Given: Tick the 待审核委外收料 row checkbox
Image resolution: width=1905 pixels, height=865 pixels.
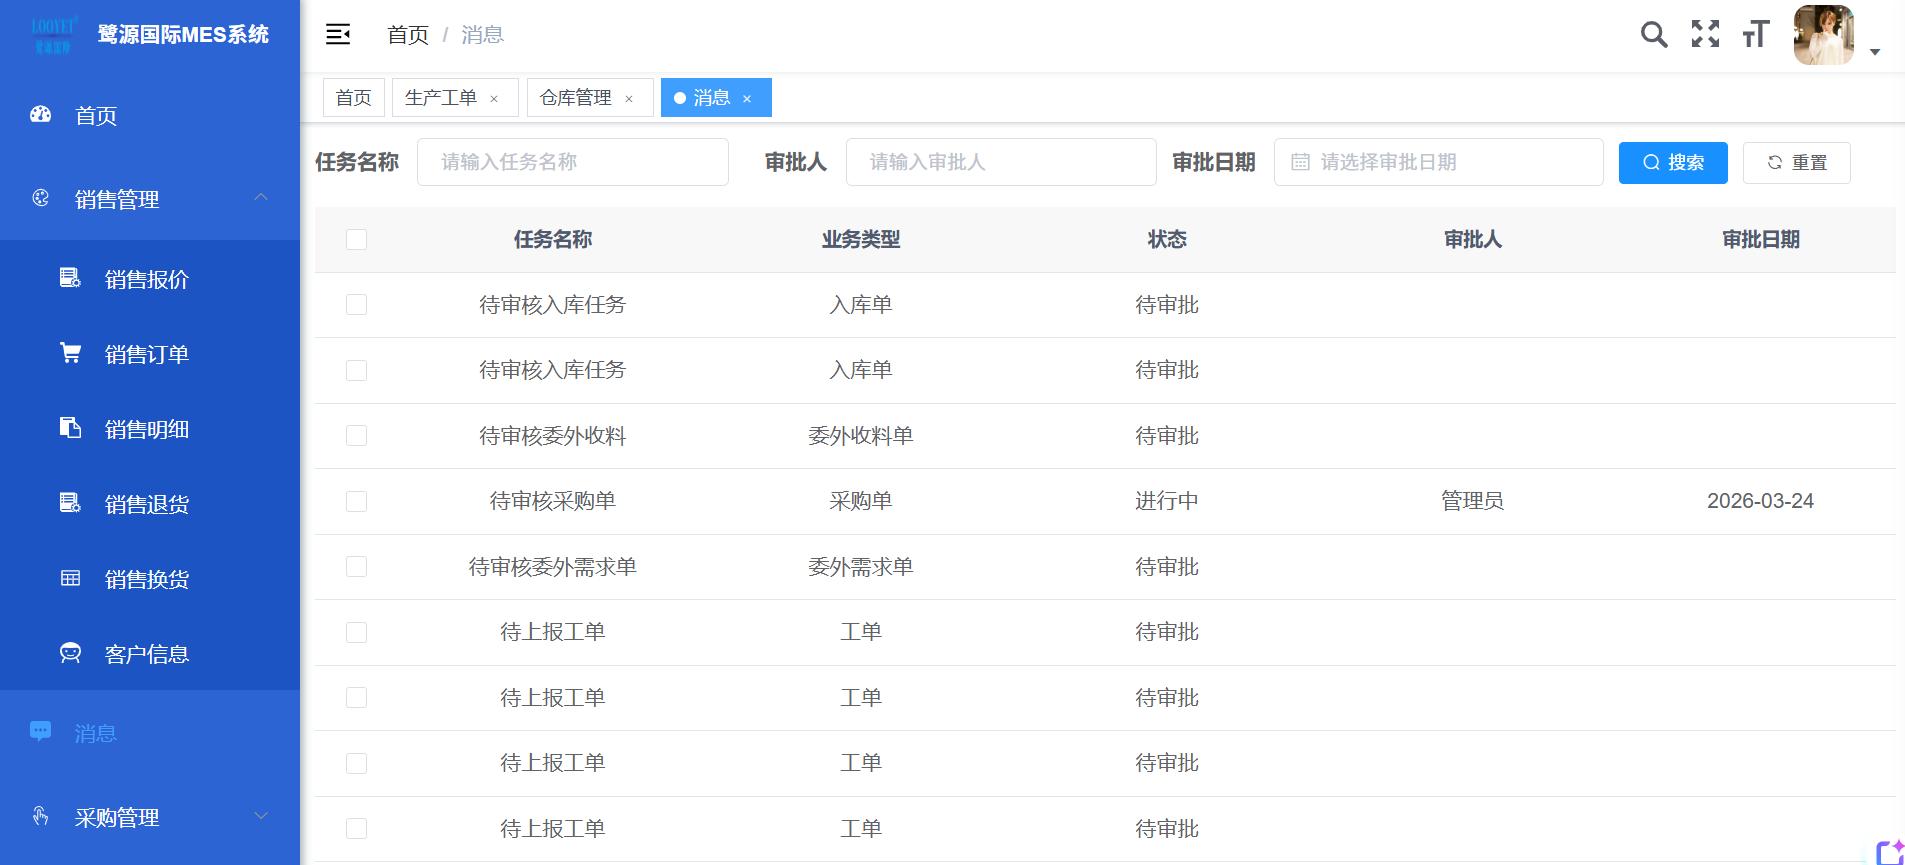Looking at the screenshot, I should pos(356,436).
